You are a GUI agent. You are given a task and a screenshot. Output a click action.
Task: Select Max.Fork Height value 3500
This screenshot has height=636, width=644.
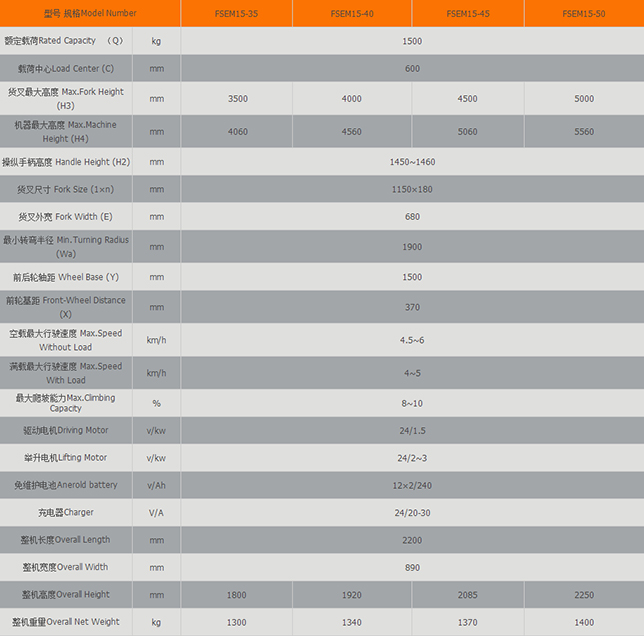tap(237, 99)
